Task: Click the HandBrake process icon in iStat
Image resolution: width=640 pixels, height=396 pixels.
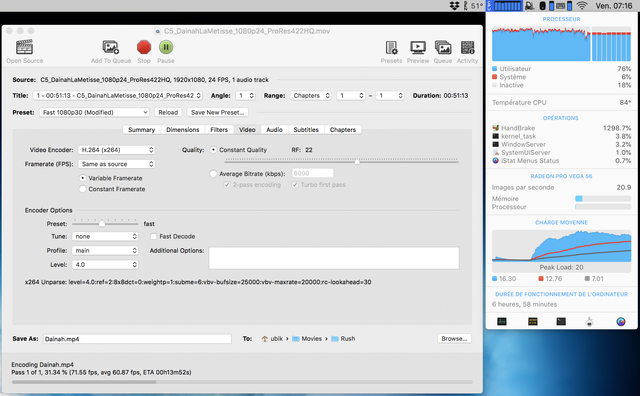Action: 496,128
